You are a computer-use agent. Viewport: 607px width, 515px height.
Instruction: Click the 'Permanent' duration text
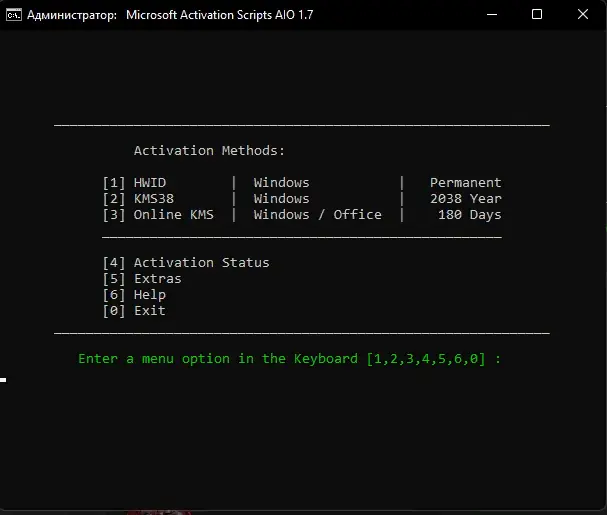pyautogui.click(x=465, y=183)
